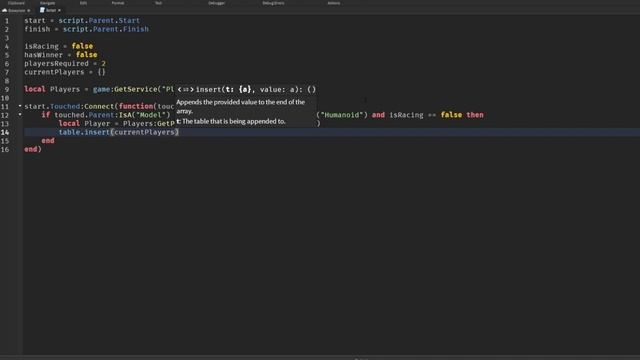The height and width of the screenshot is (360, 640).
Task: Click the "Humanoid" string on line 12
Action: pos(342,115)
